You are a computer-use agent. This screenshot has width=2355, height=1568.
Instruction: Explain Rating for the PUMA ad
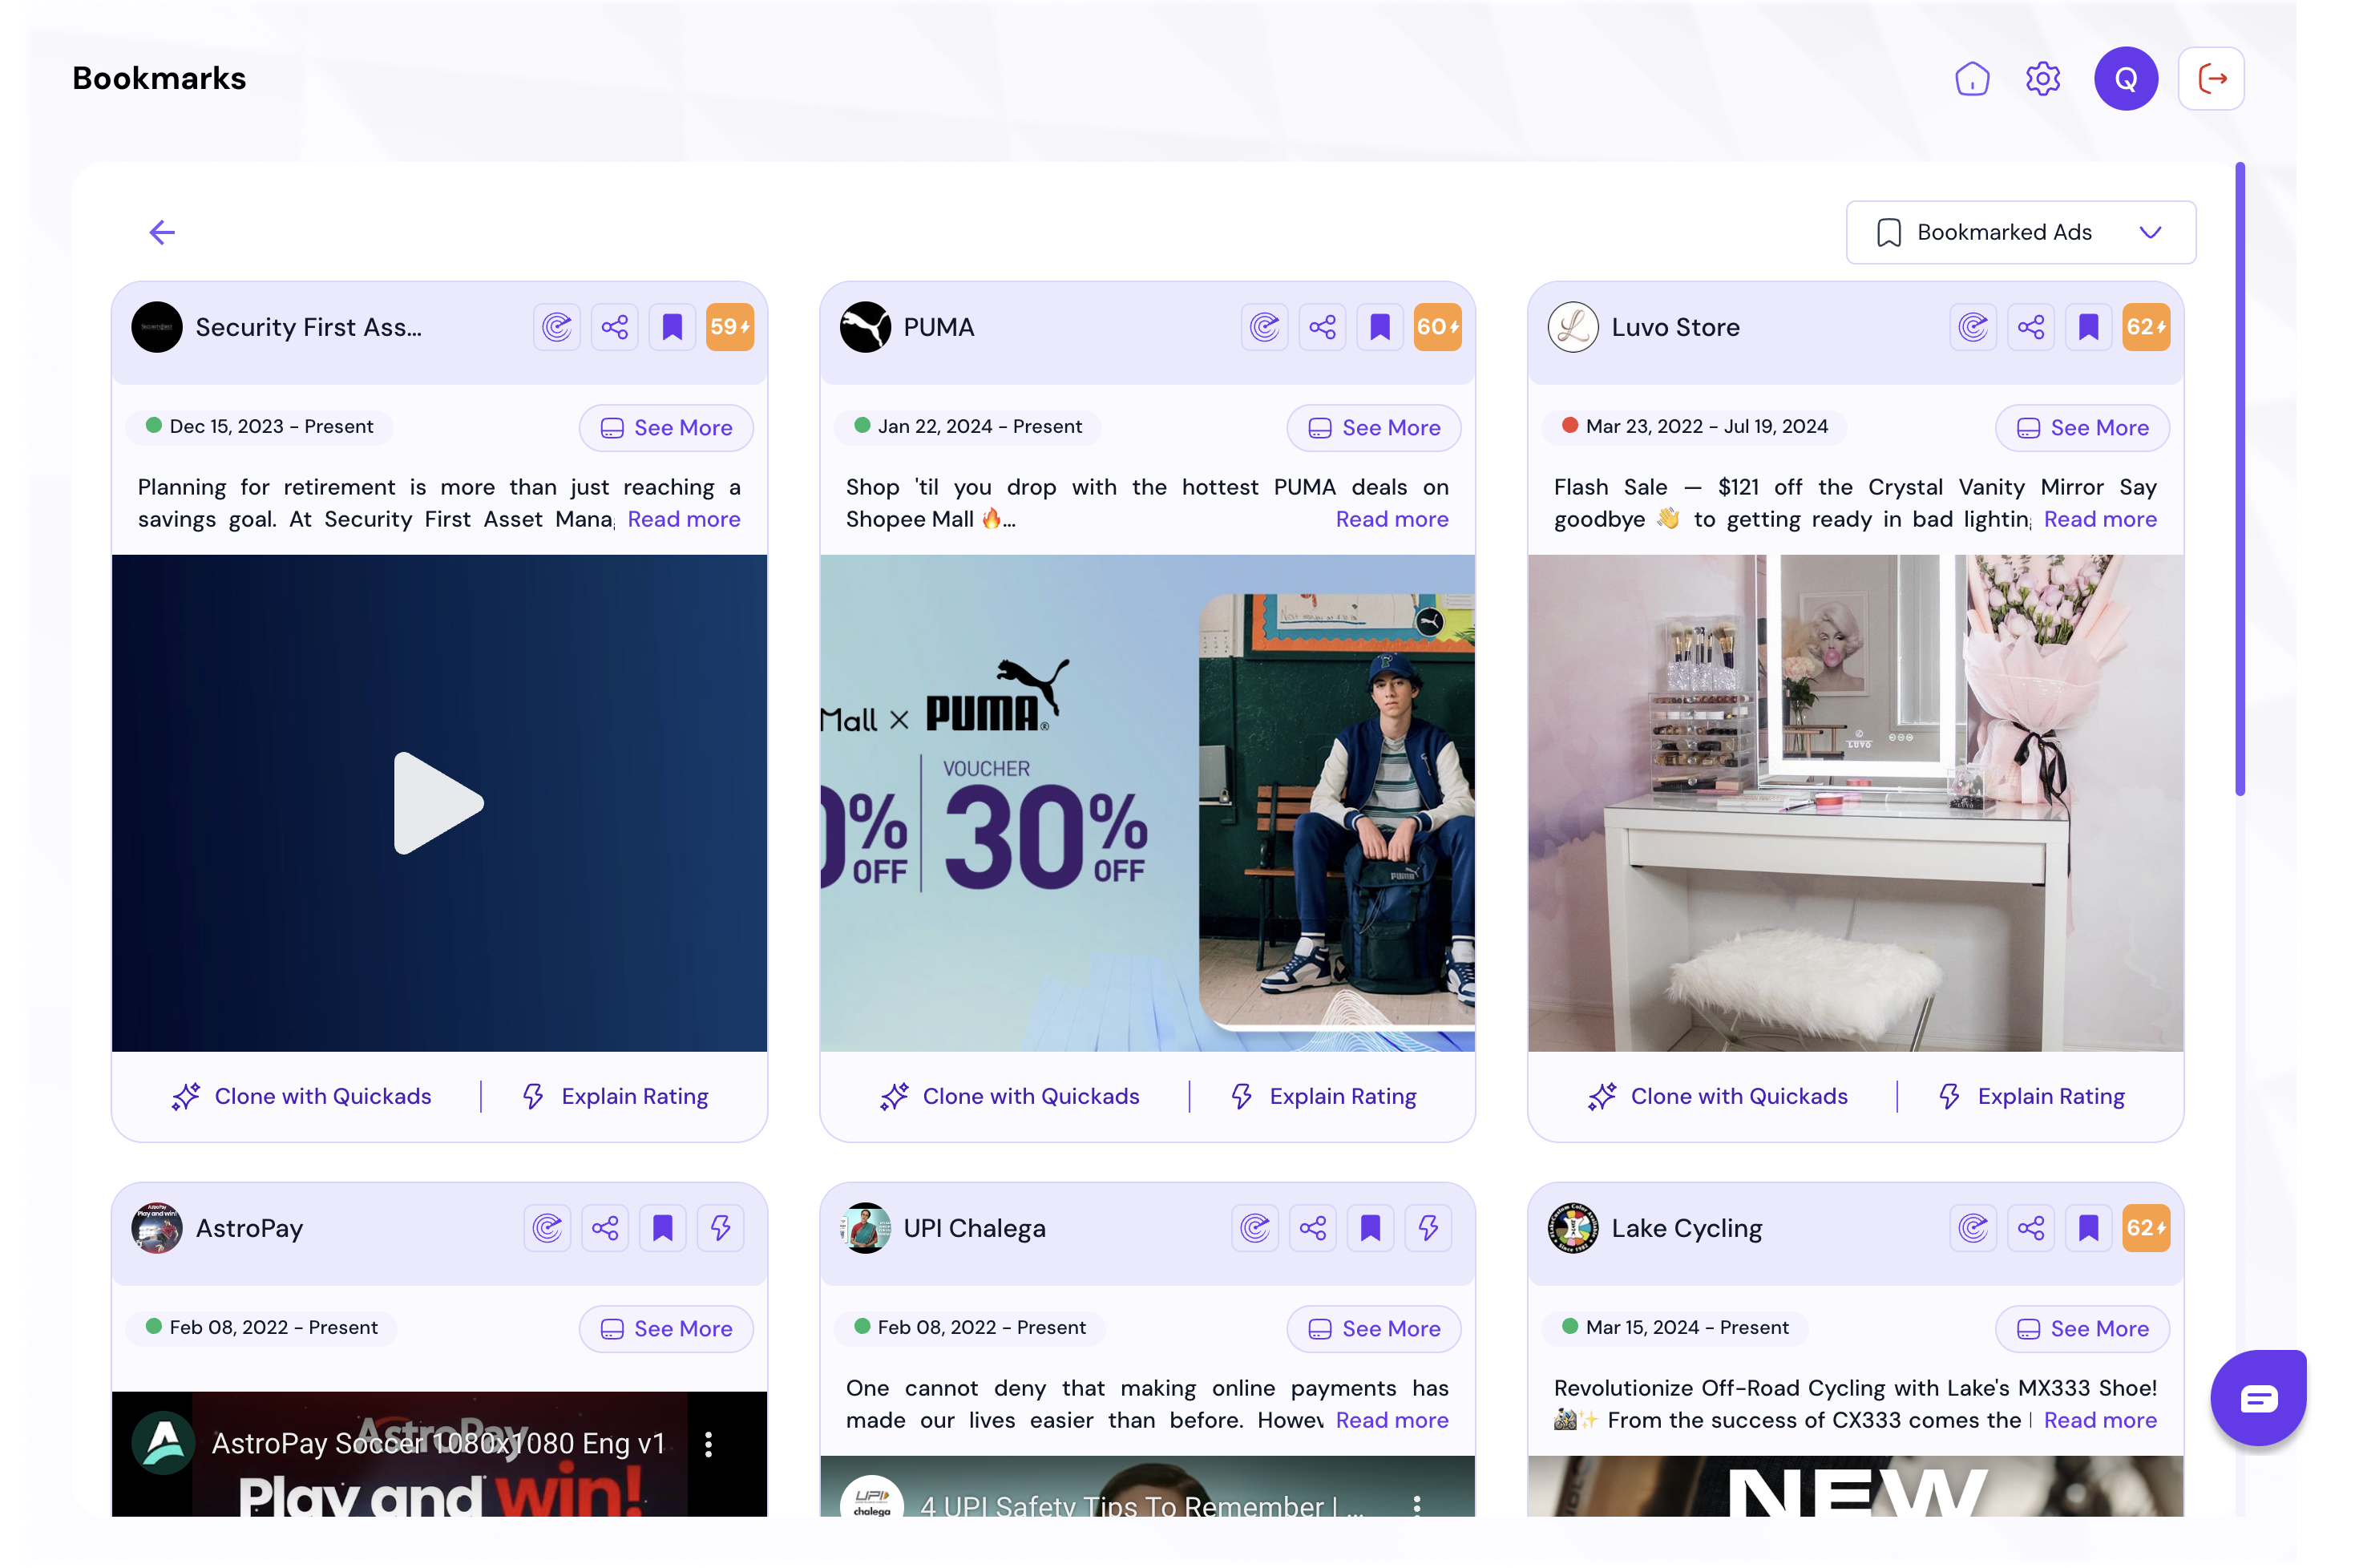tap(1323, 1096)
